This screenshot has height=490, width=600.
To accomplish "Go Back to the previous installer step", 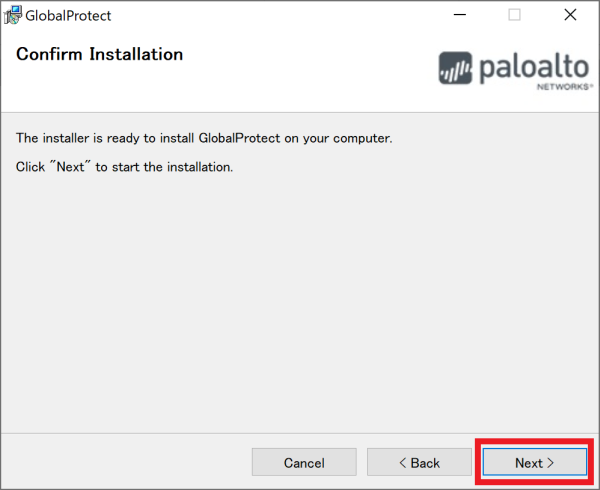I will (419, 462).
